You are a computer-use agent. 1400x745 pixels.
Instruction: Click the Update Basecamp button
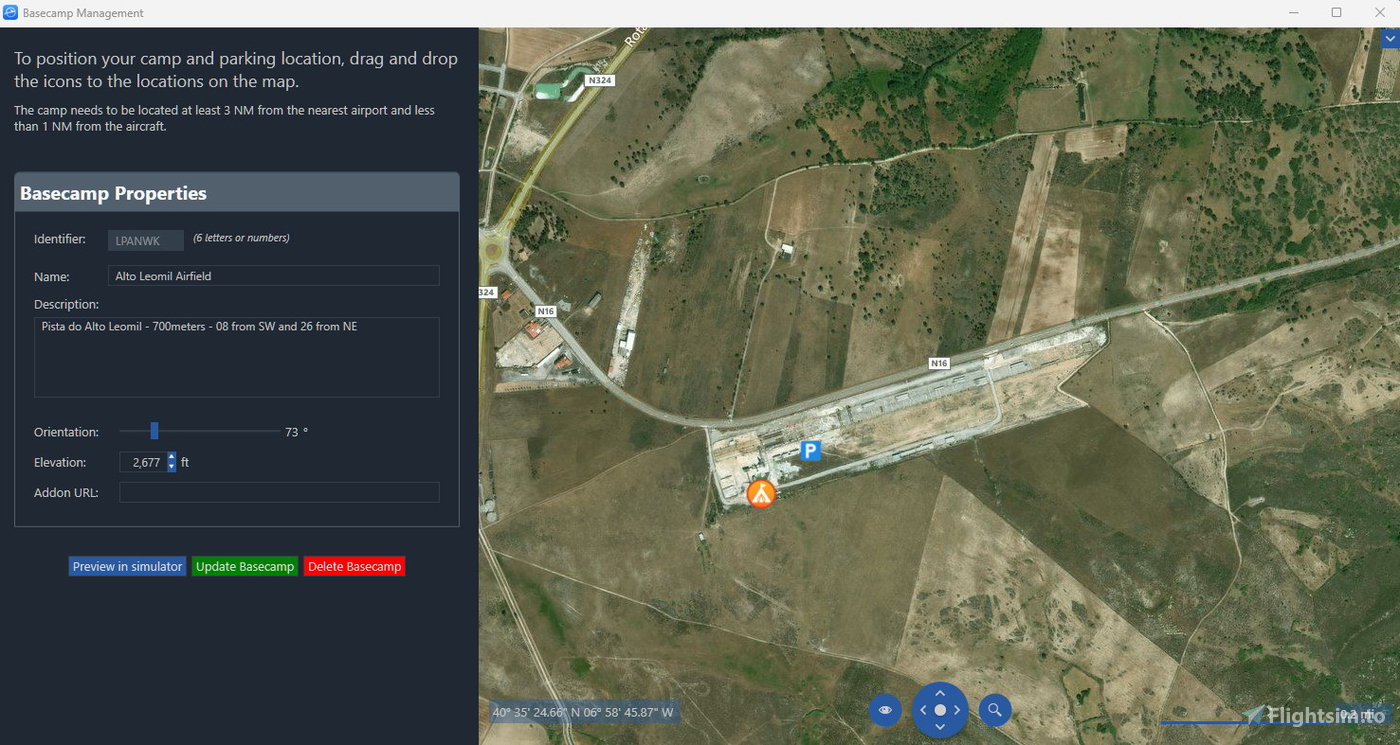[244, 565]
